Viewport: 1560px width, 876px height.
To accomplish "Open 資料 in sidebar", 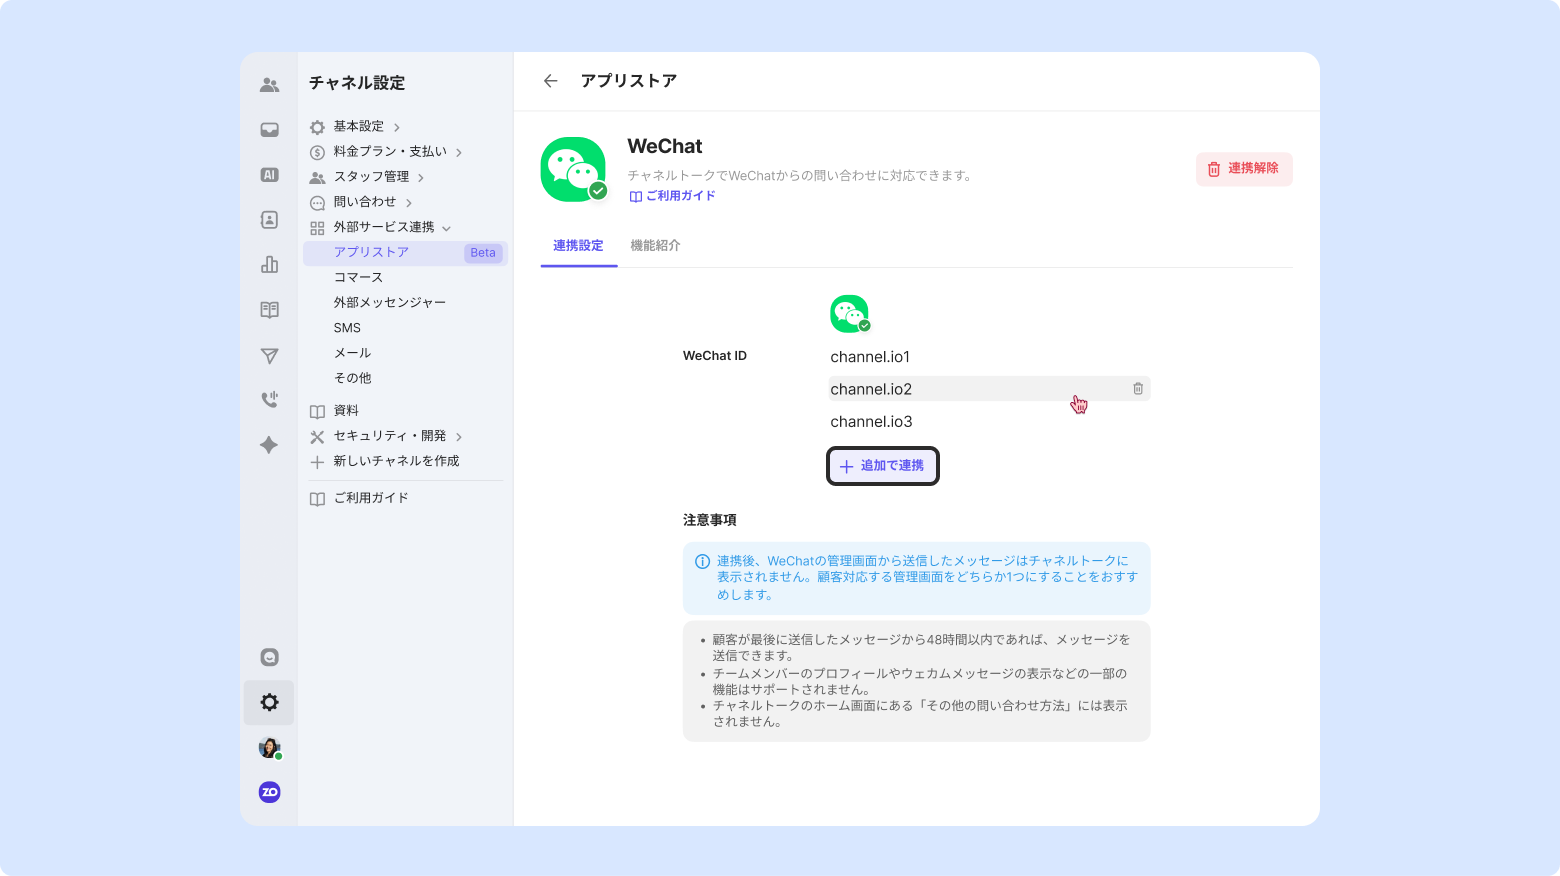I will click(334, 411).
